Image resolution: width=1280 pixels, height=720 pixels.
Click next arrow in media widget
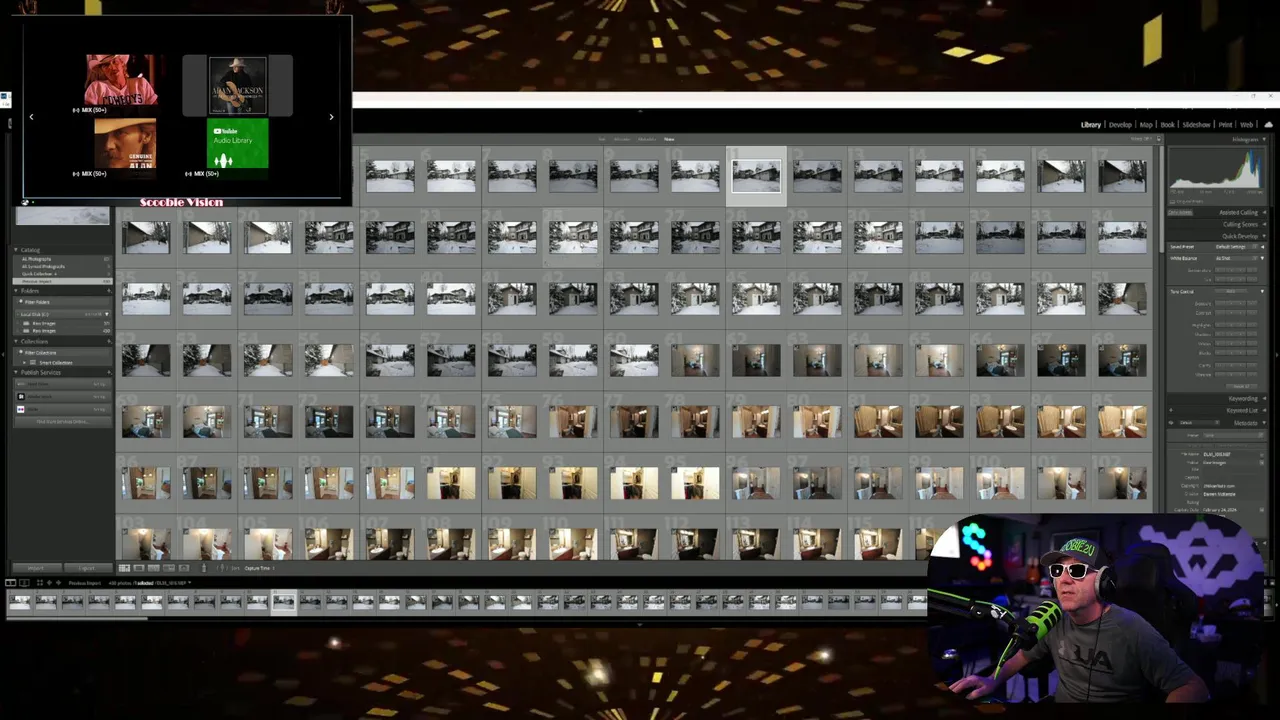tap(331, 117)
